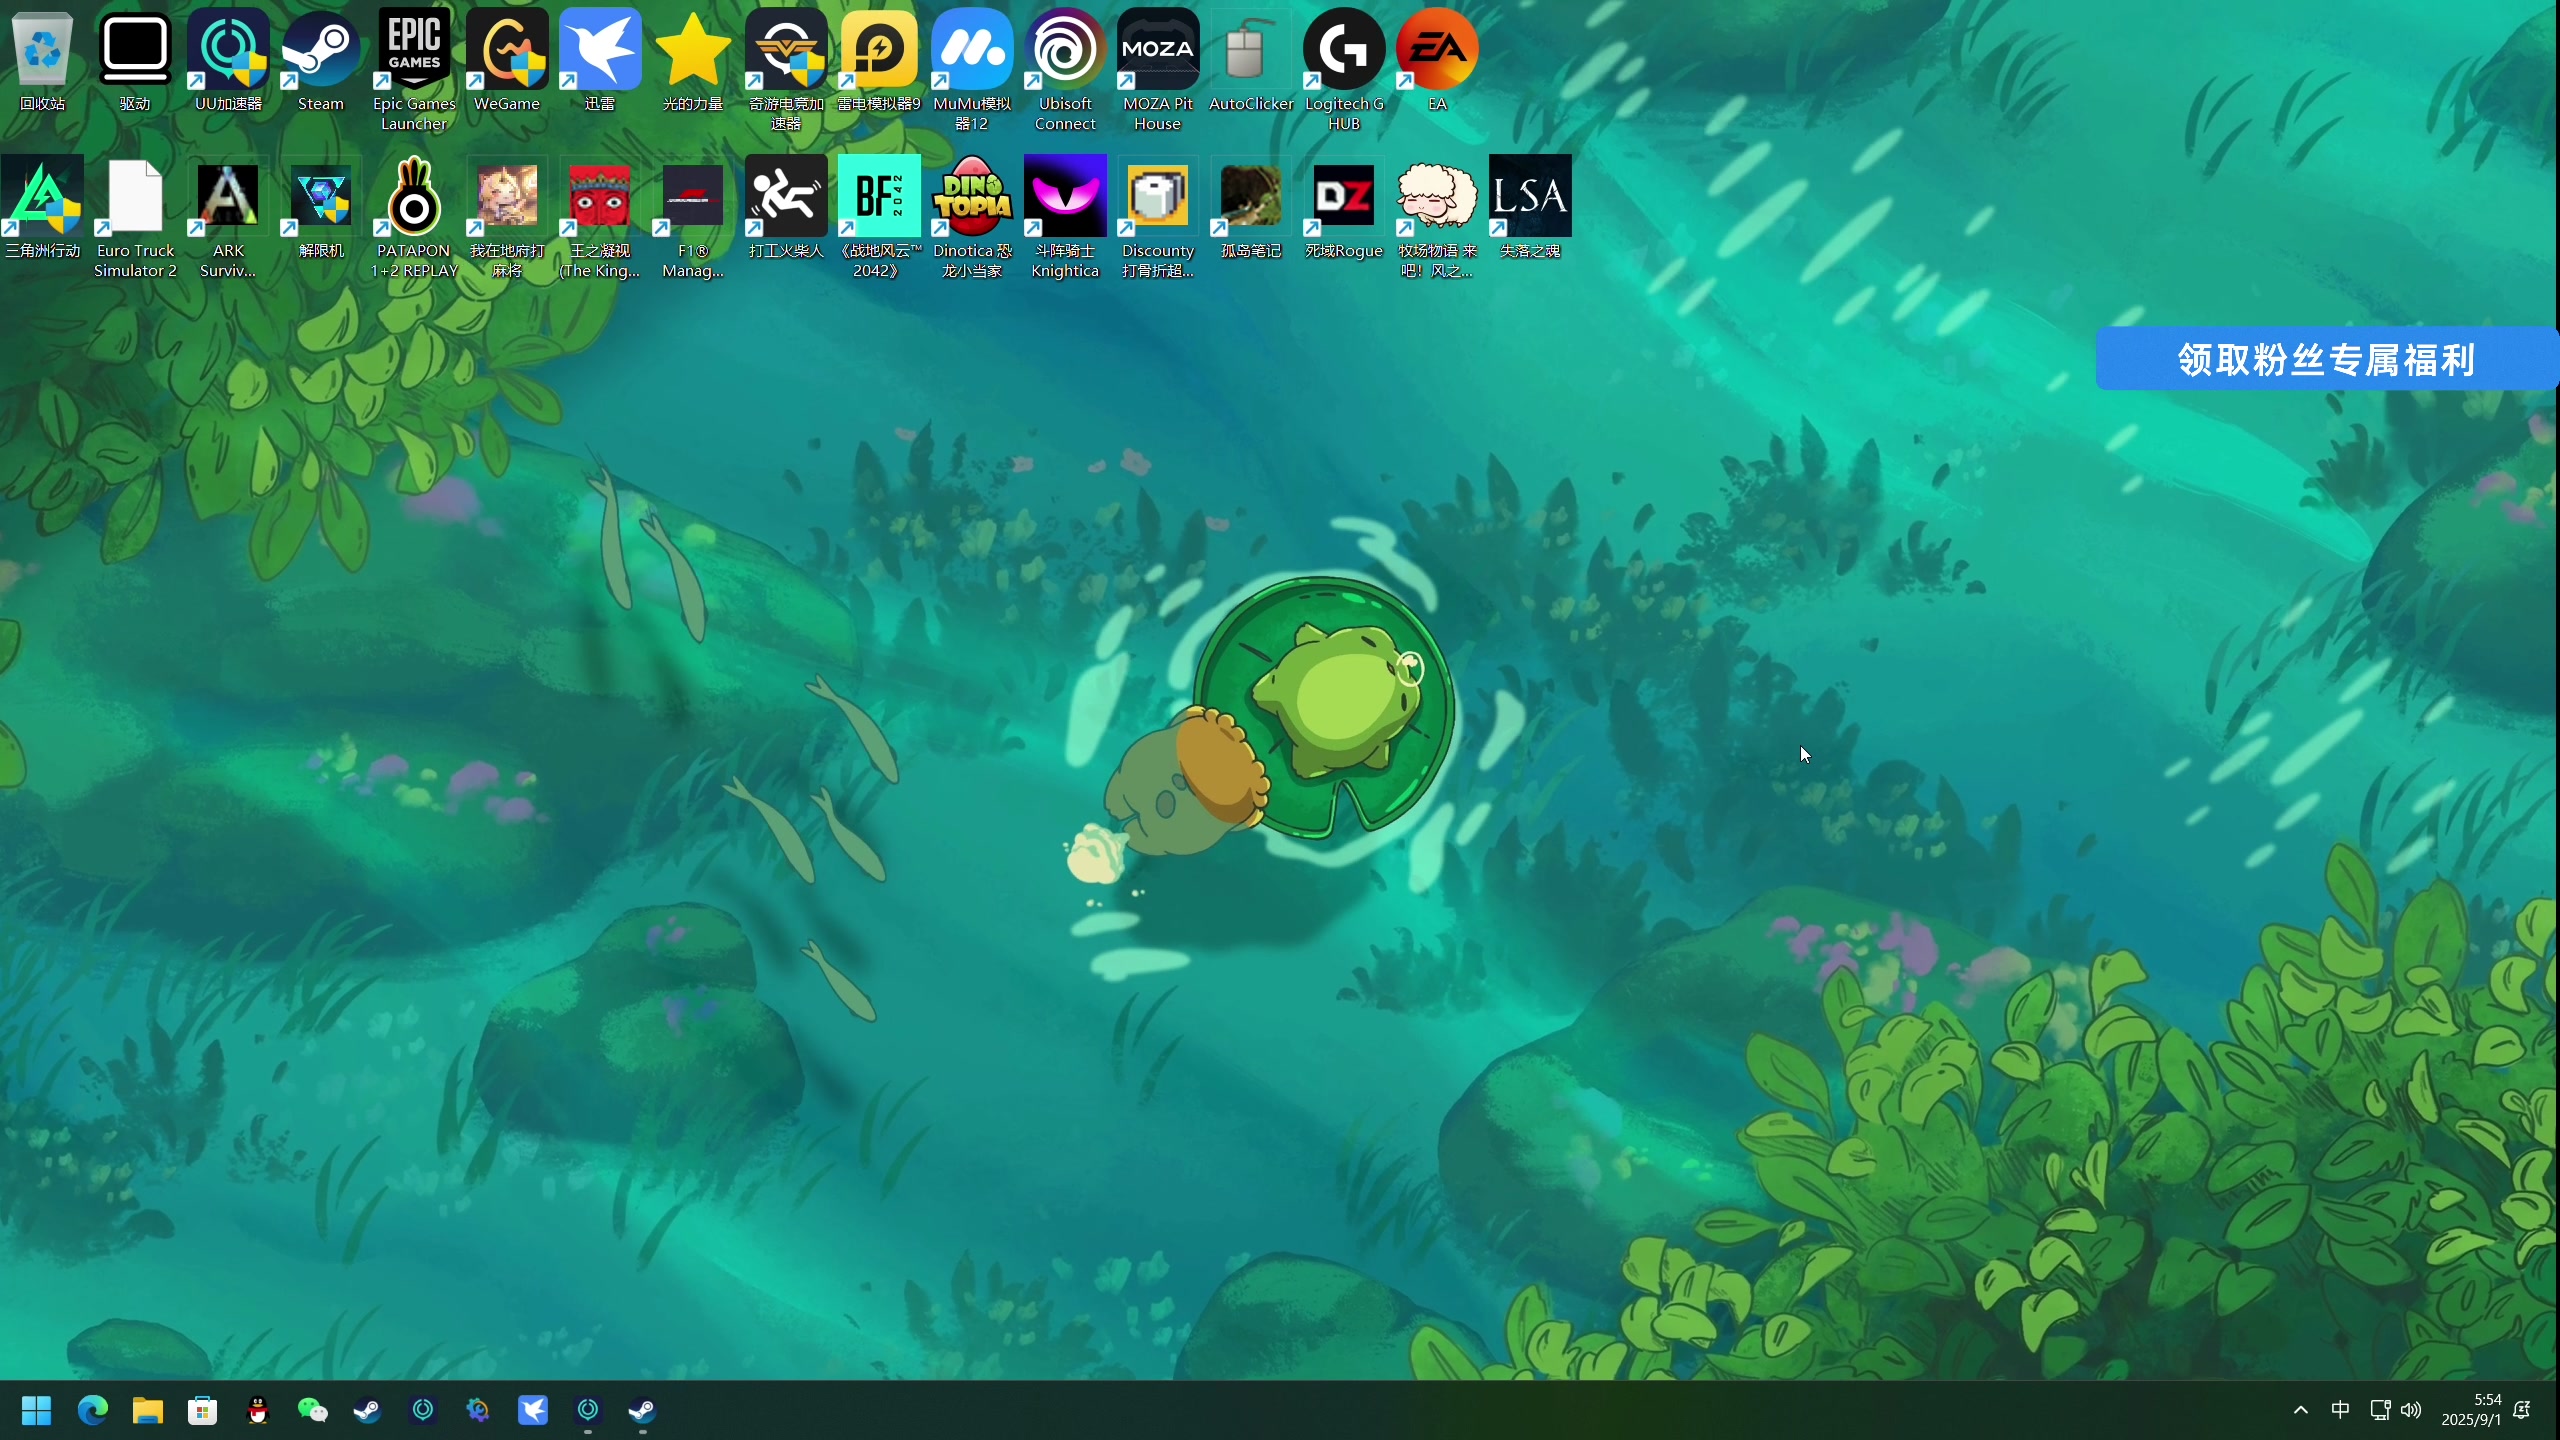Switch the 中 input method indicator

pos(2340,1410)
